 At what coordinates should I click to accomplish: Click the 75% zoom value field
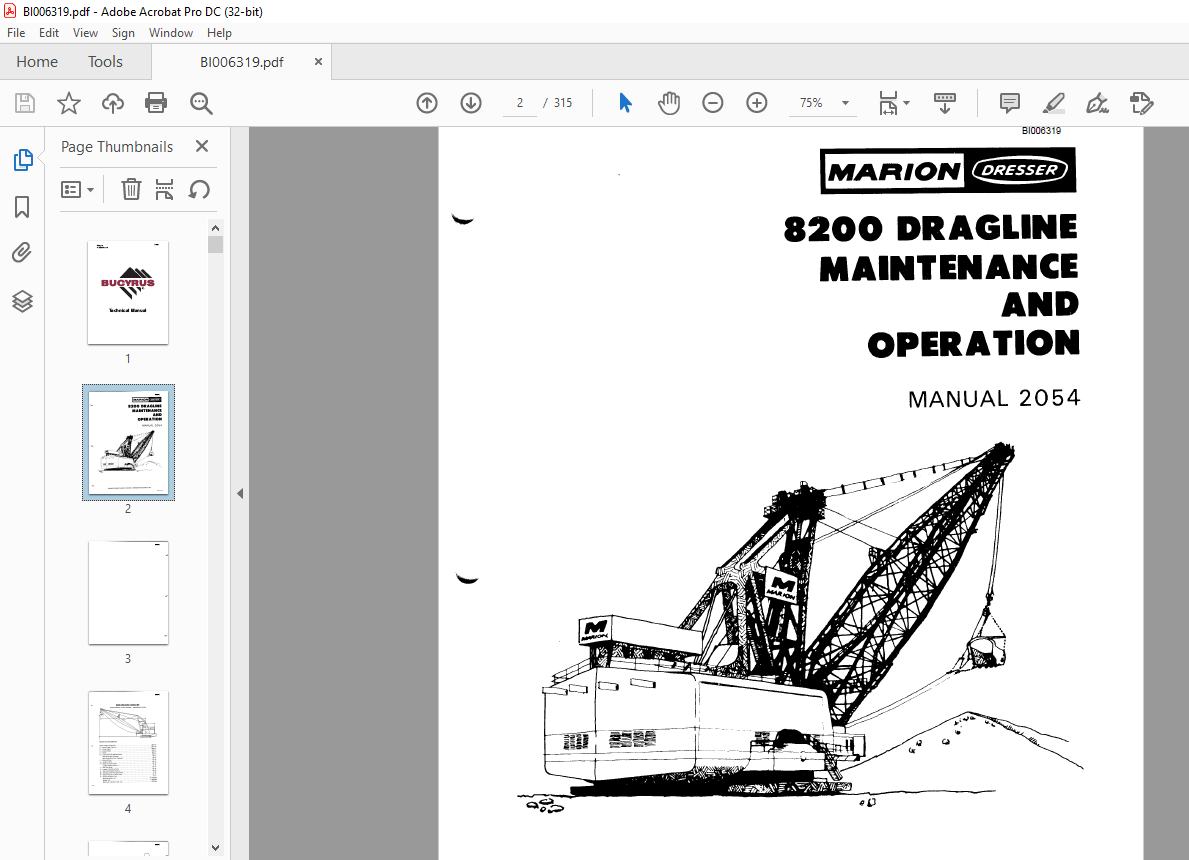(x=811, y=103)
